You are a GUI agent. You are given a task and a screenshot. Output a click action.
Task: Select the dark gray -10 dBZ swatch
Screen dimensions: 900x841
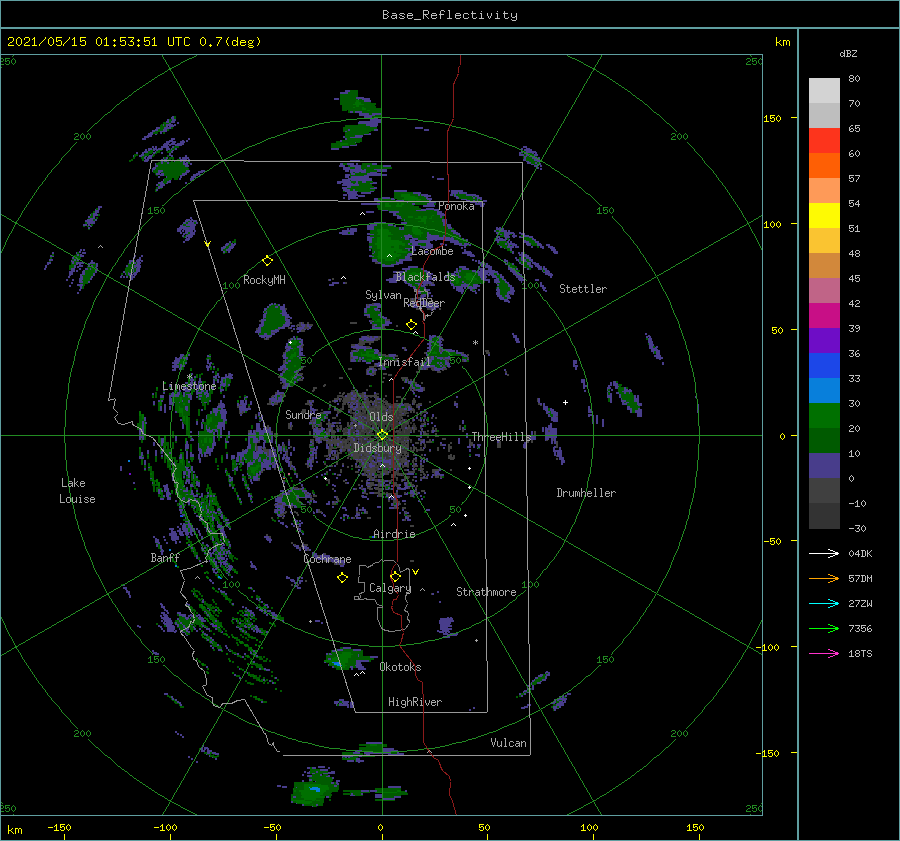coord(824,516)
